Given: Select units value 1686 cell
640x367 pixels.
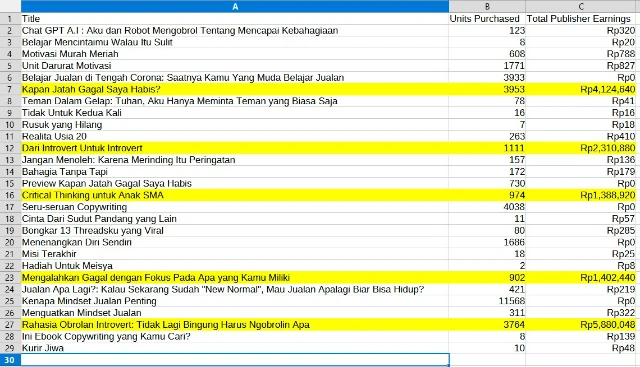Looking at the screenshot, I should point(487,242).
